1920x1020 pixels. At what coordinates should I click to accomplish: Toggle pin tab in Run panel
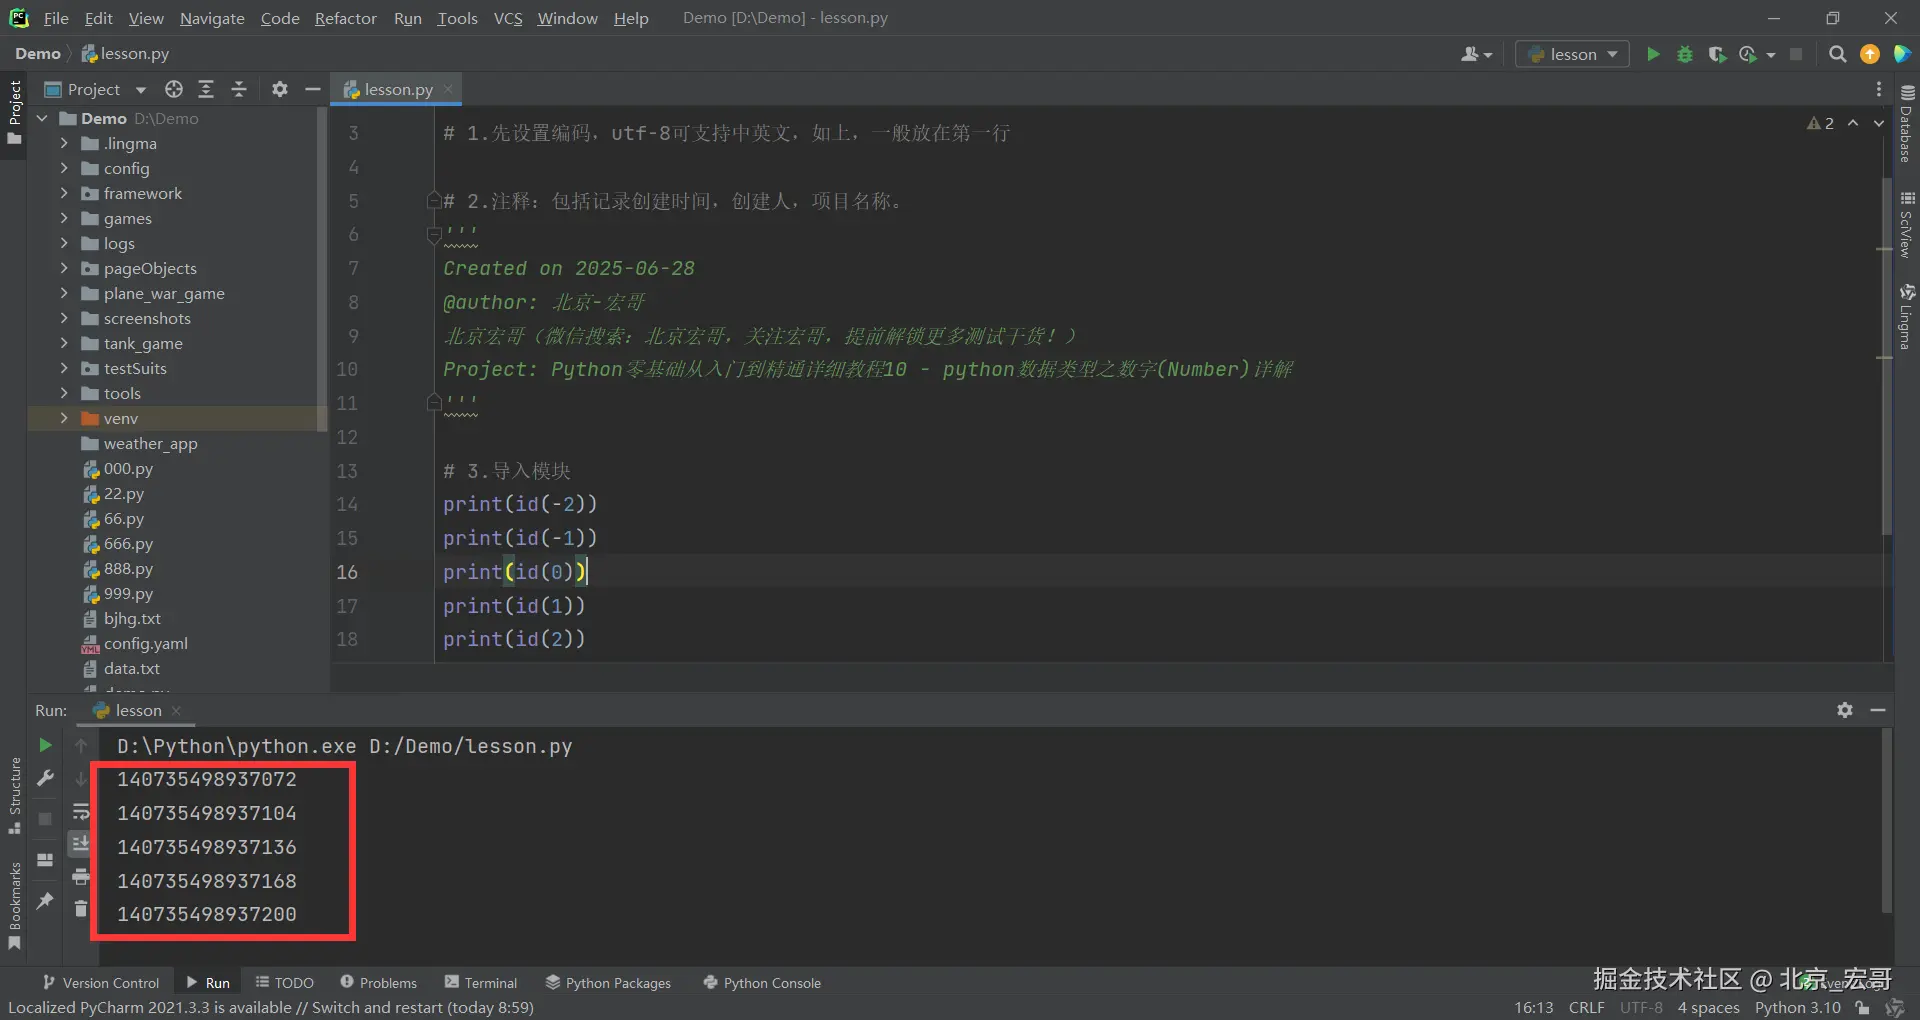[45, 901]
